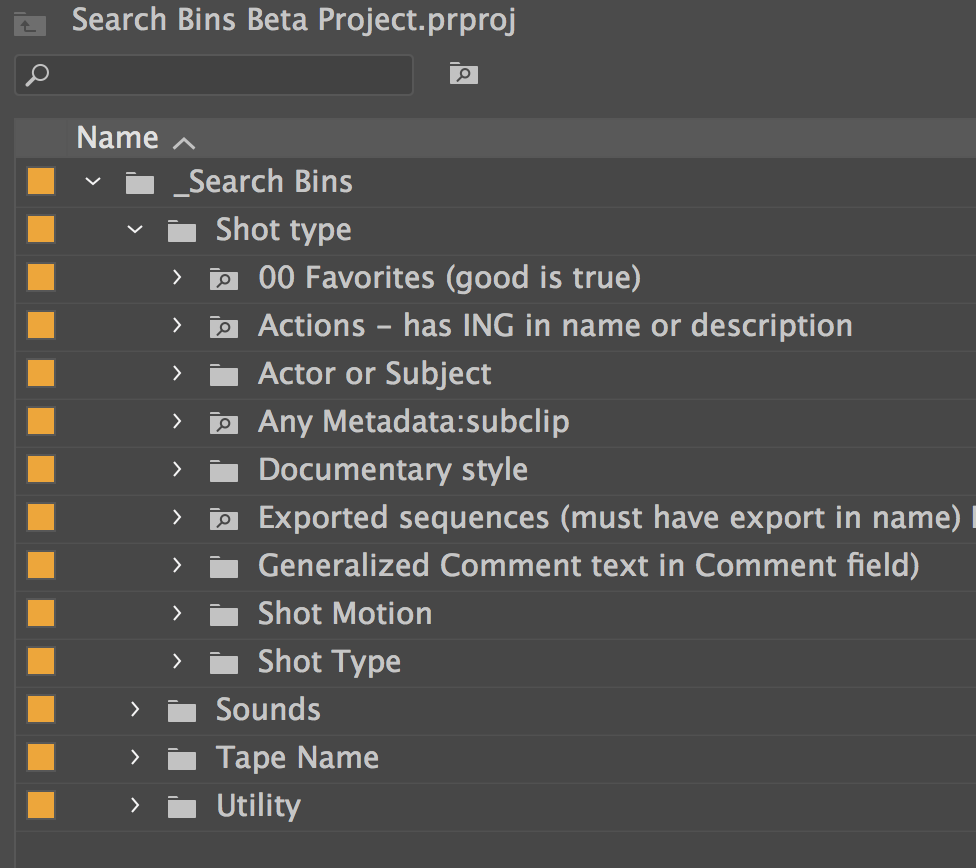Select 'Actions – has ING in name or description'
The image size is (976, 868).
tap(555, 326)
